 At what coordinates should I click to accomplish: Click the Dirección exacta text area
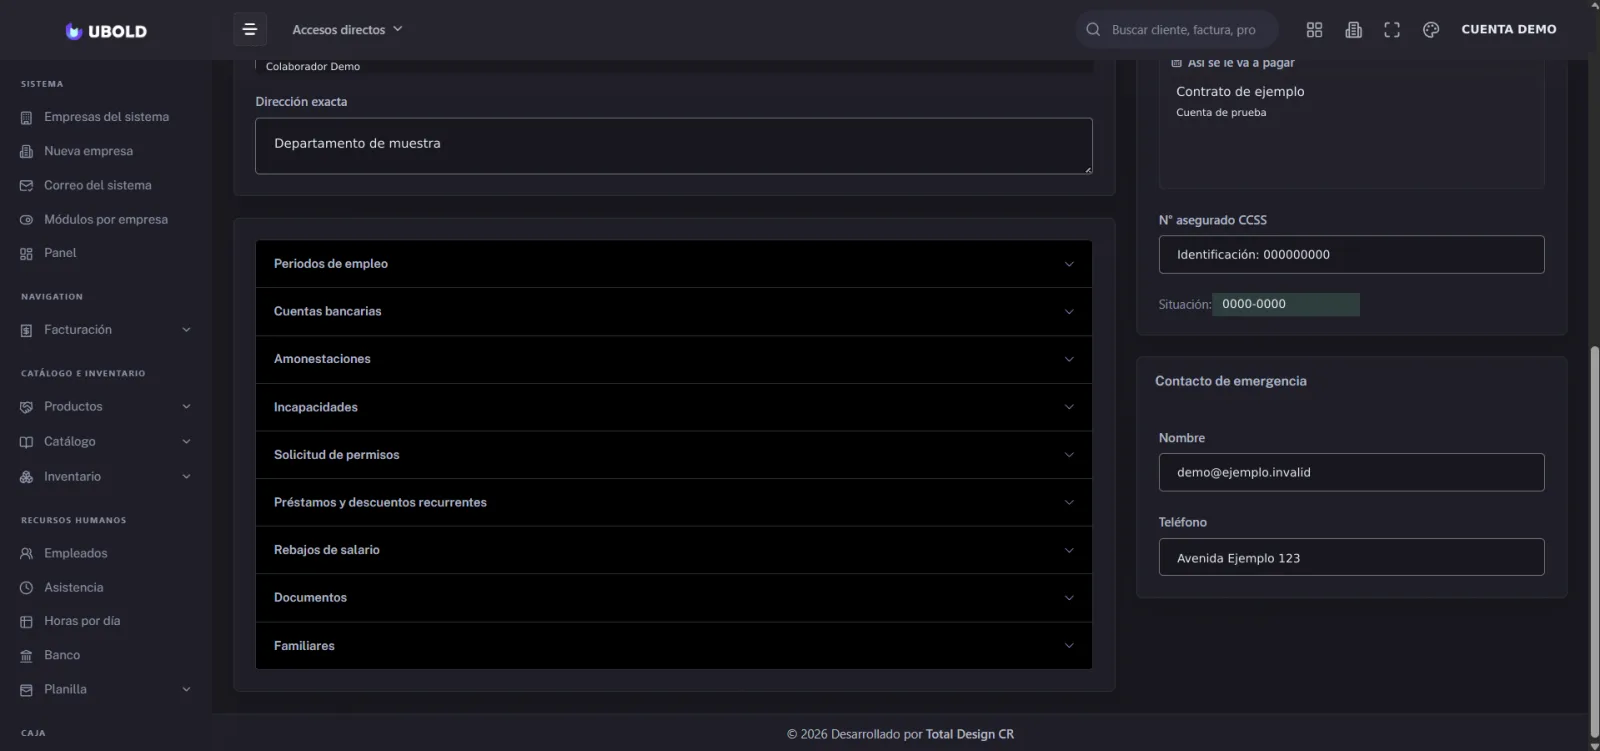pyautogui.click(x=673, y=146)
